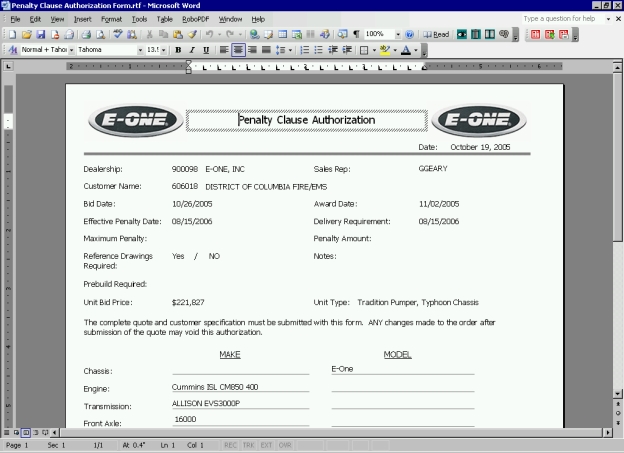This screenshot has height=453, width=624.
Task: Open the Style dropdown Normal + Tahoma
Action: click(72, 50)
